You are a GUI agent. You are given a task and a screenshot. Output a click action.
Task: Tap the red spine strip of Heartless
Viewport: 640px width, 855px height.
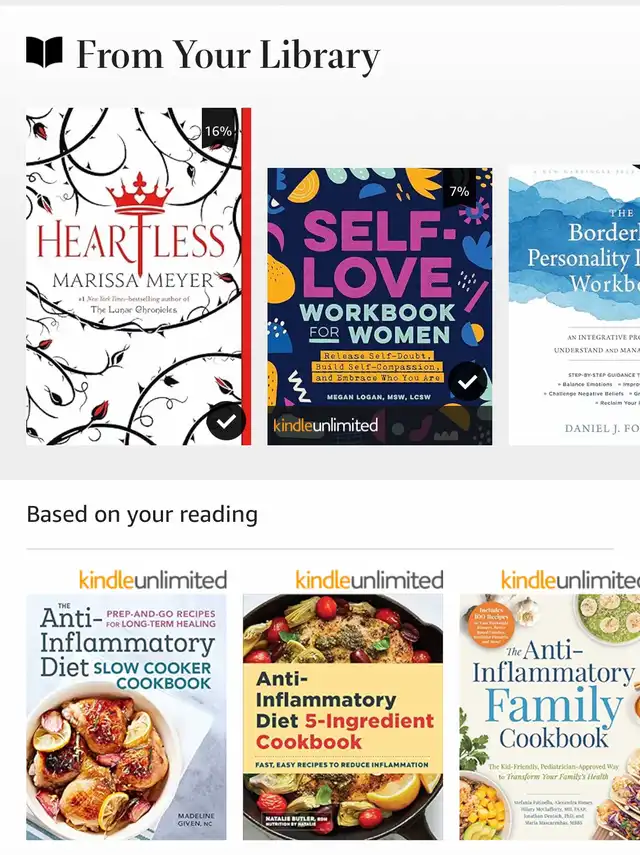[x=246, y=276]
